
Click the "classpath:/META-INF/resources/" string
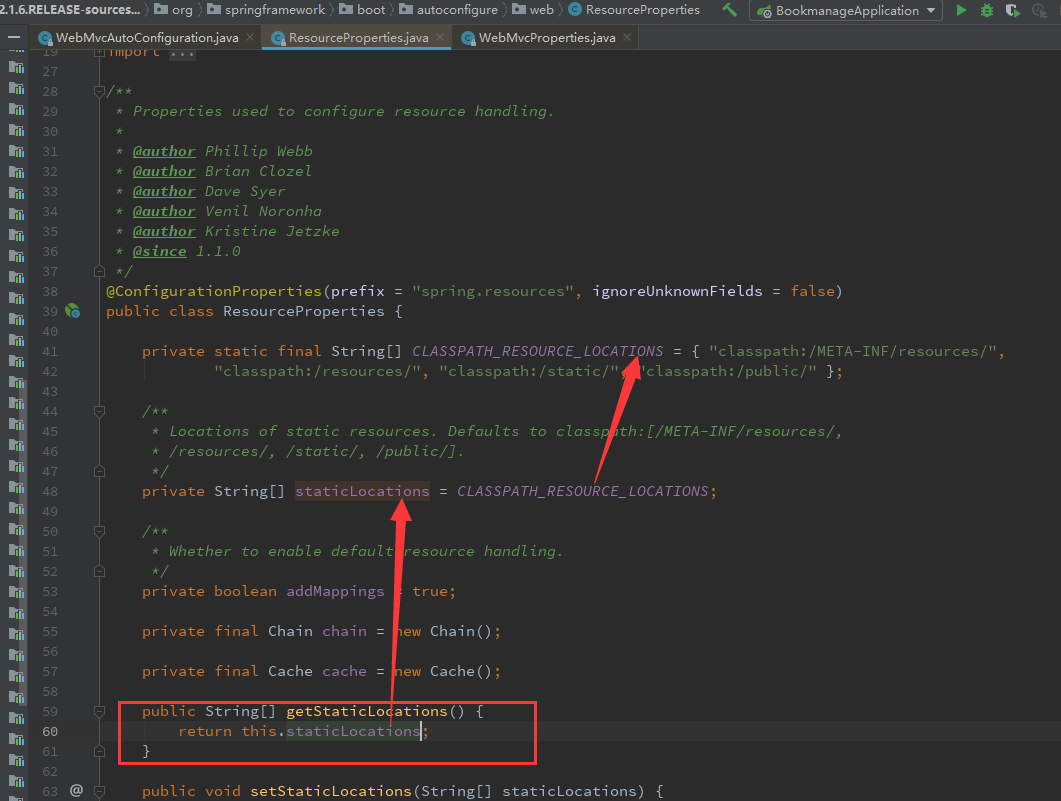[853, 351]
